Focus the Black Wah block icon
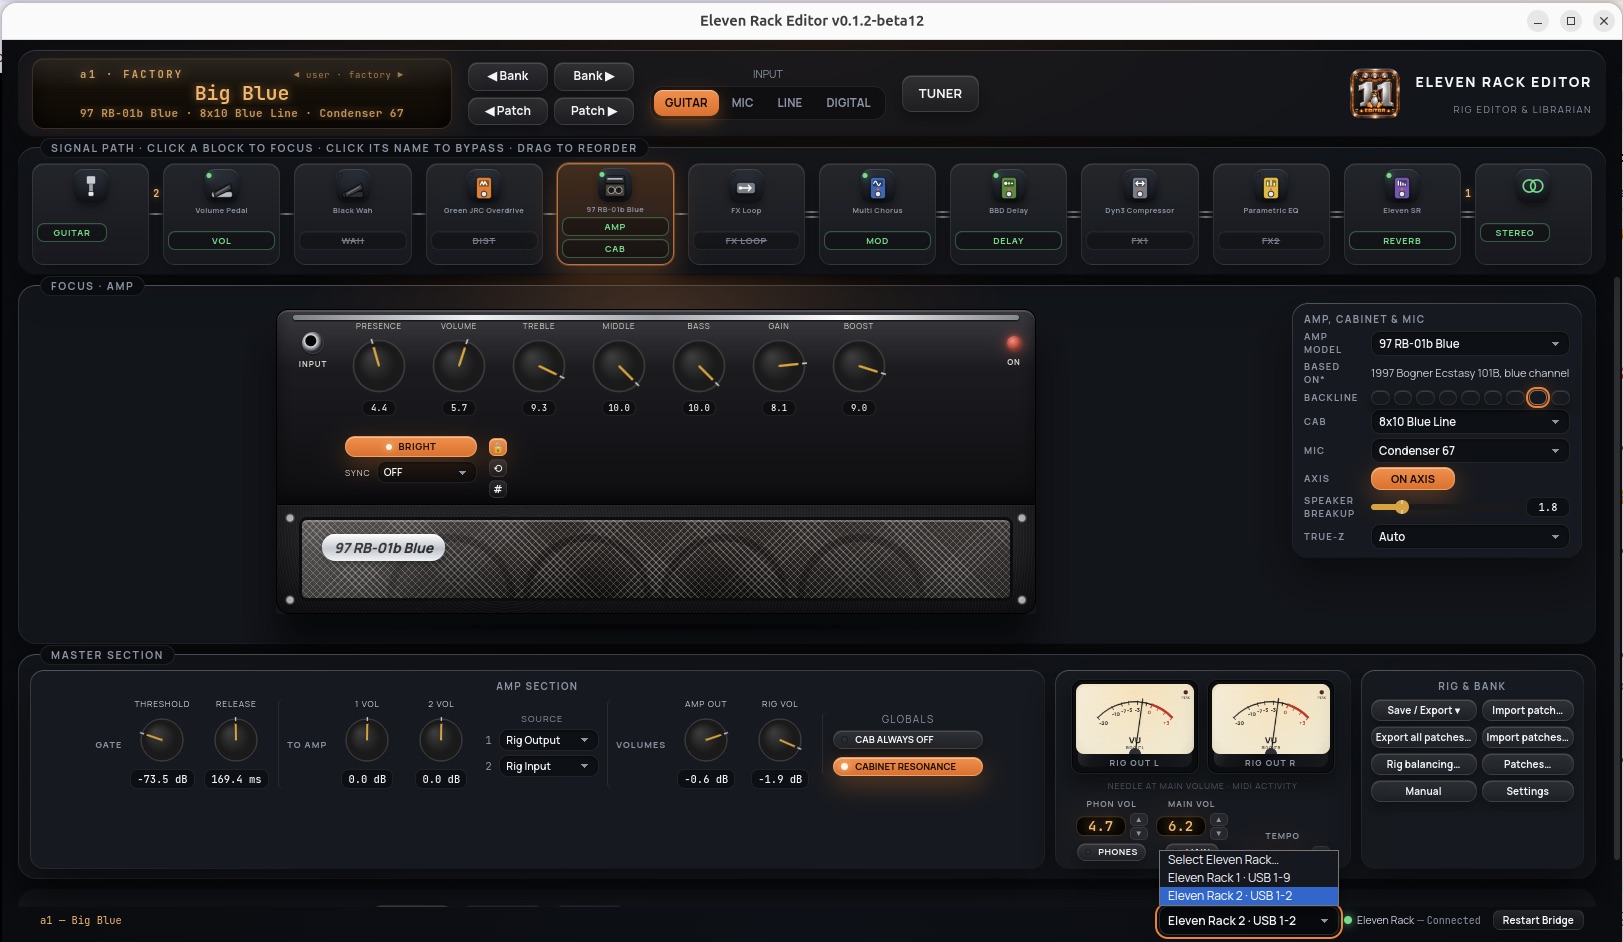 (352, 187)
